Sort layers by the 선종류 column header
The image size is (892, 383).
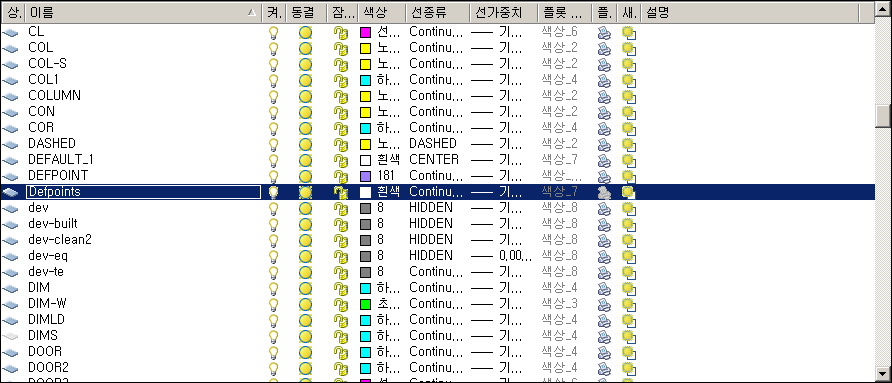pos(437,13)
